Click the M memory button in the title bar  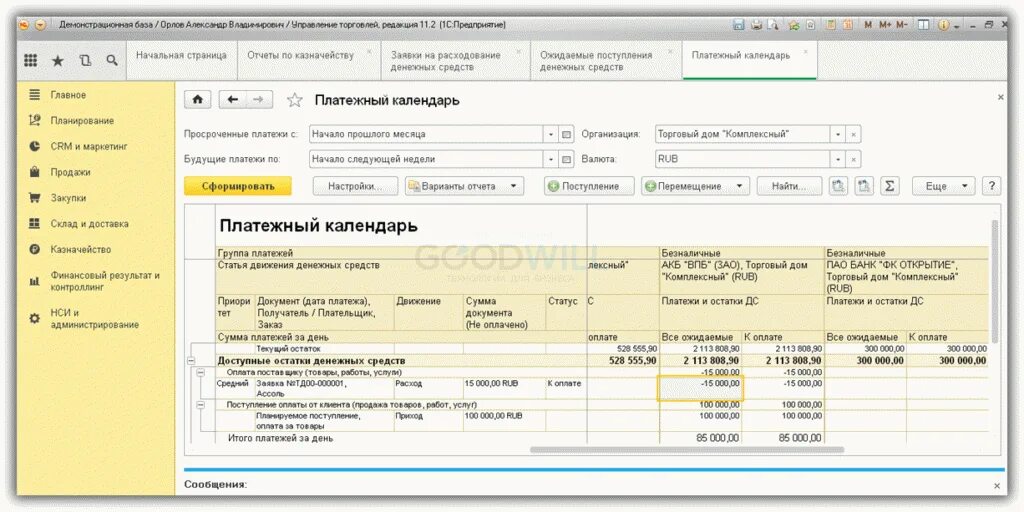868,25
